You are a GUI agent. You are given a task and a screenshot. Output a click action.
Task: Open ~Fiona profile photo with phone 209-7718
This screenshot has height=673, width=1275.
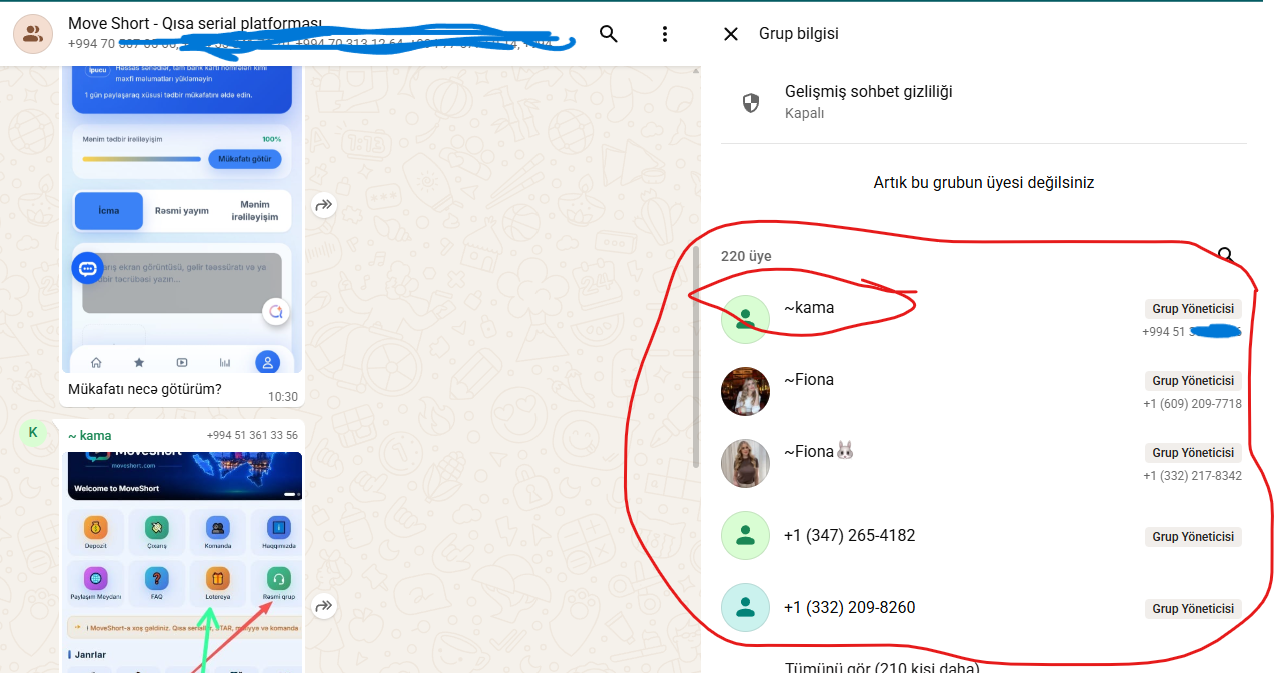(745, 391)
